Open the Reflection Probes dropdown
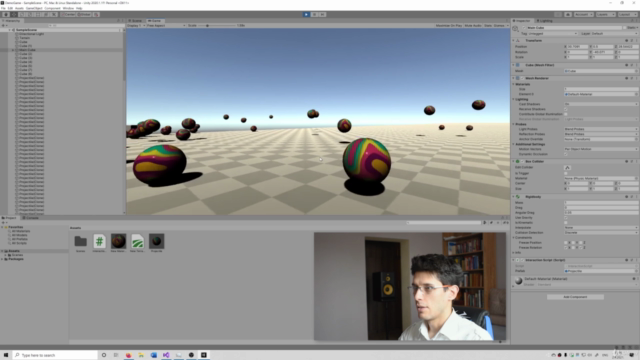Image resolution: width=640 pixels, height=360 pixels. [601, 134]
